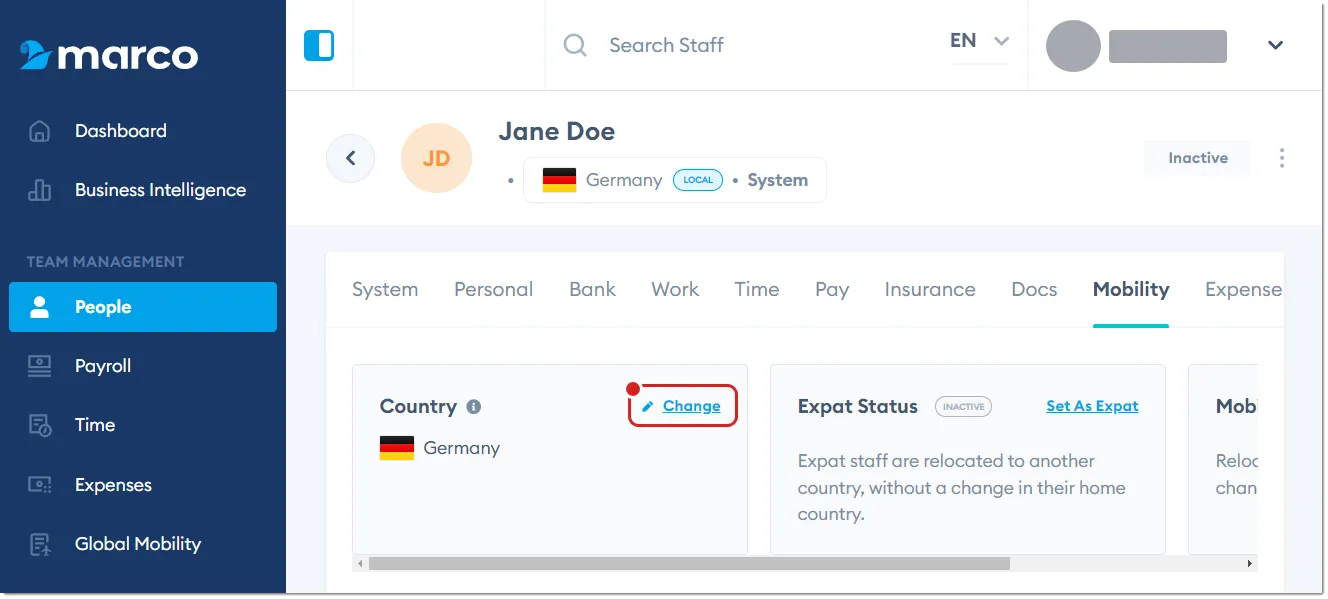Select the Mobility tab
This screenshot has height=599, width=1328.
point(1131,290)
